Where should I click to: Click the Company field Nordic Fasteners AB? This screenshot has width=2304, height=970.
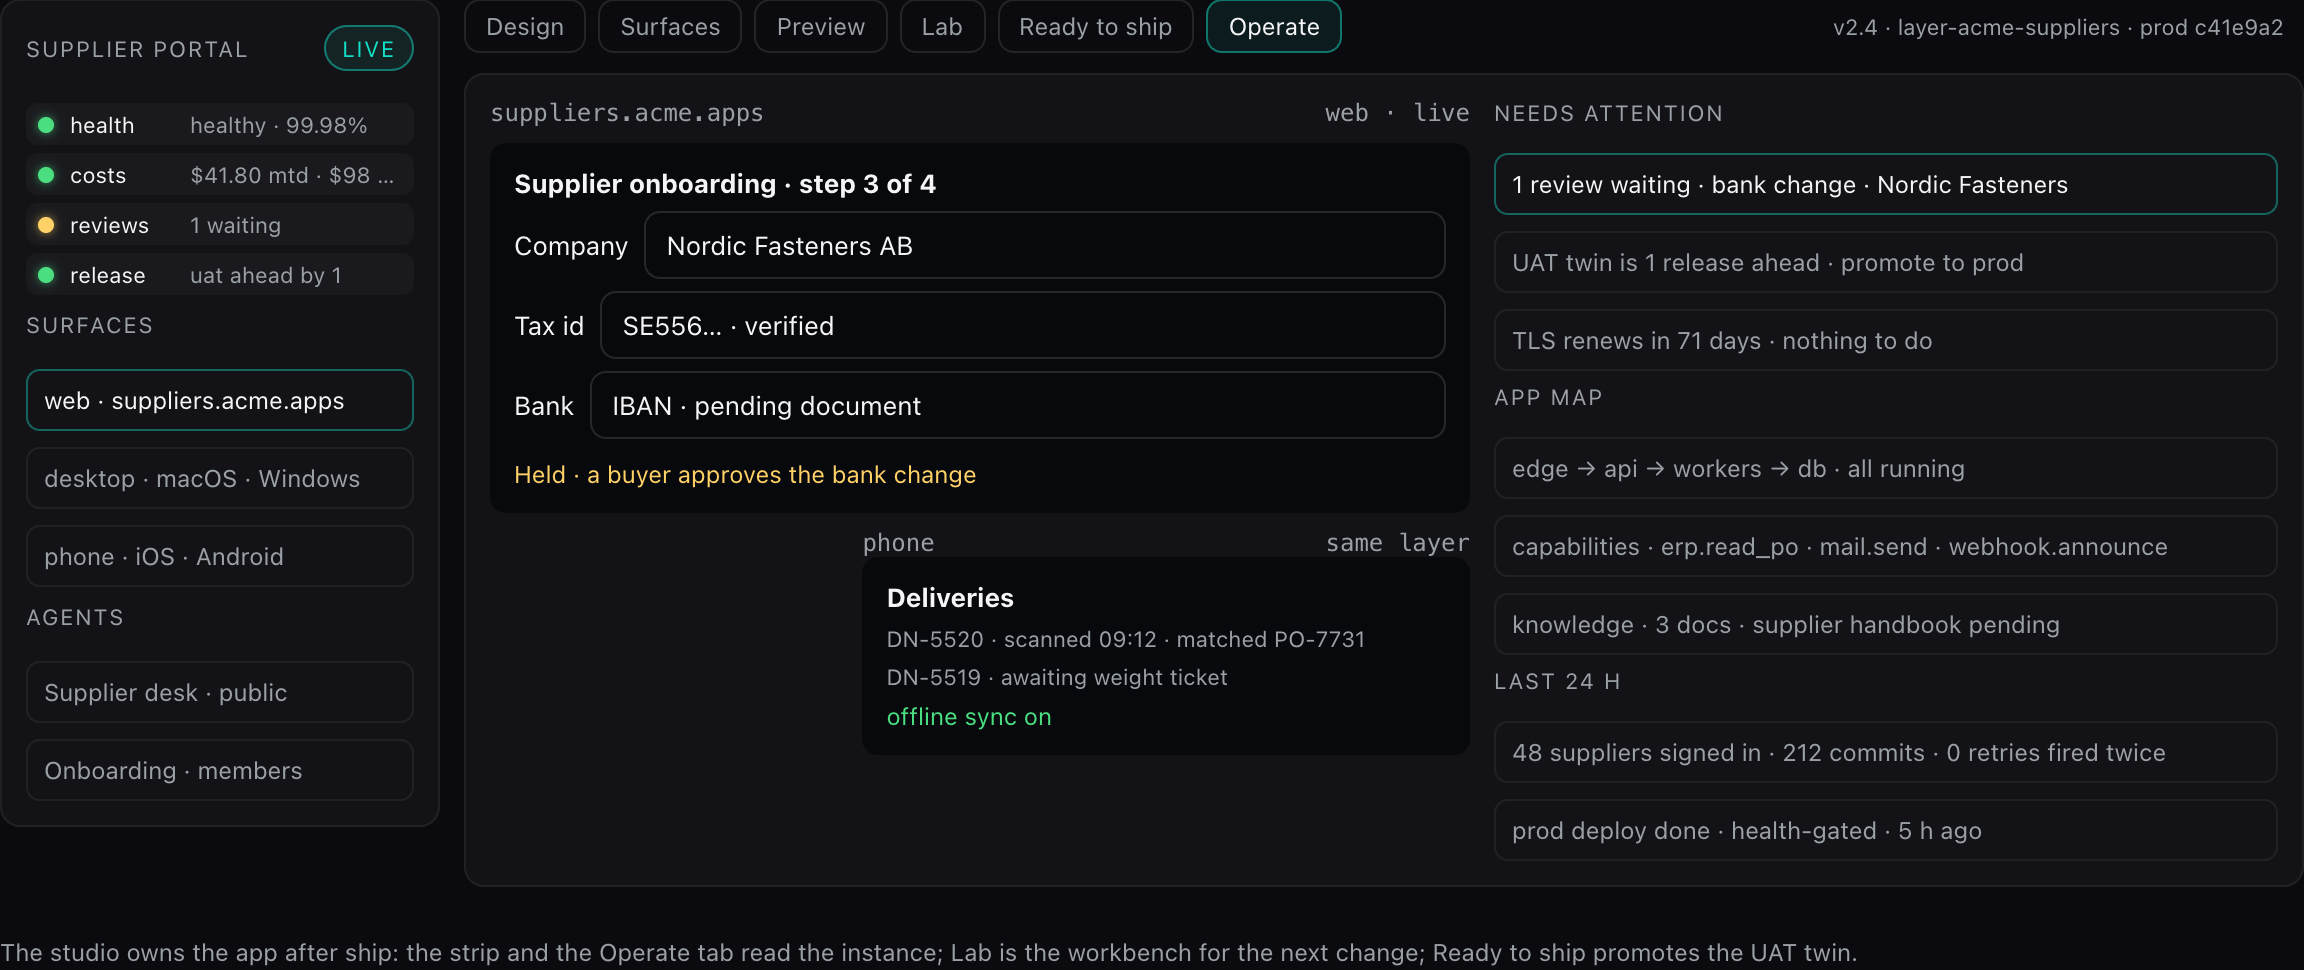[1045, 245]
